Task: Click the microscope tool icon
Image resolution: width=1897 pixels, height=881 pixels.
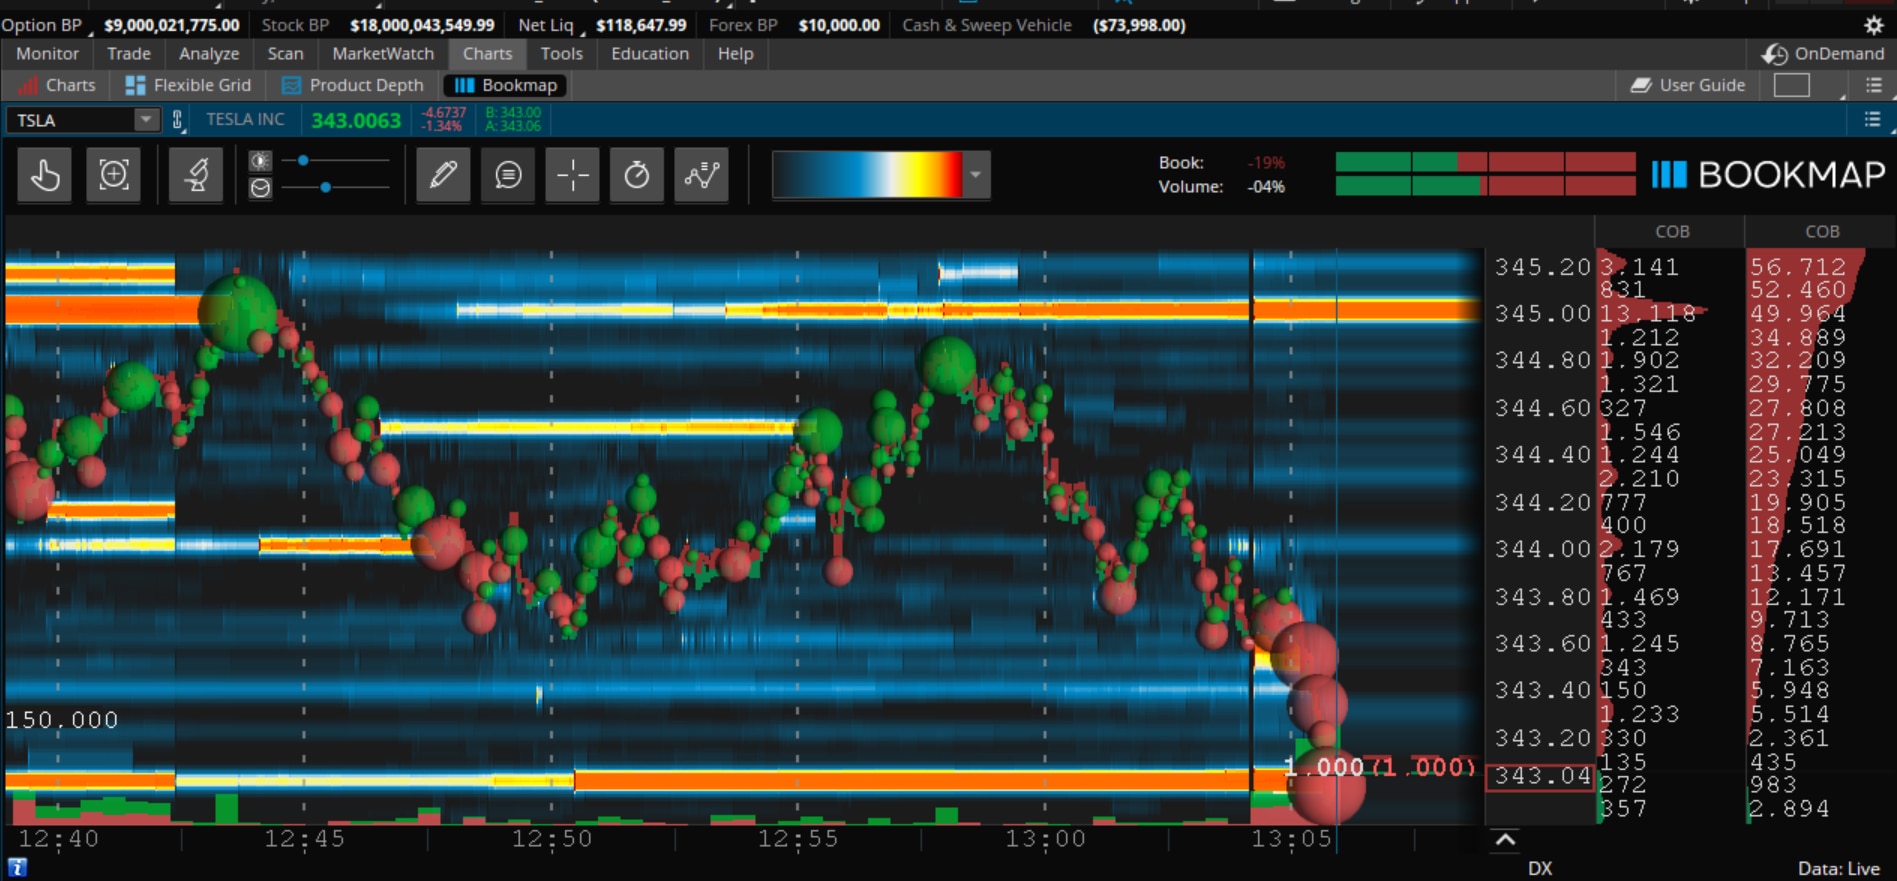Action: click(196, 175)
